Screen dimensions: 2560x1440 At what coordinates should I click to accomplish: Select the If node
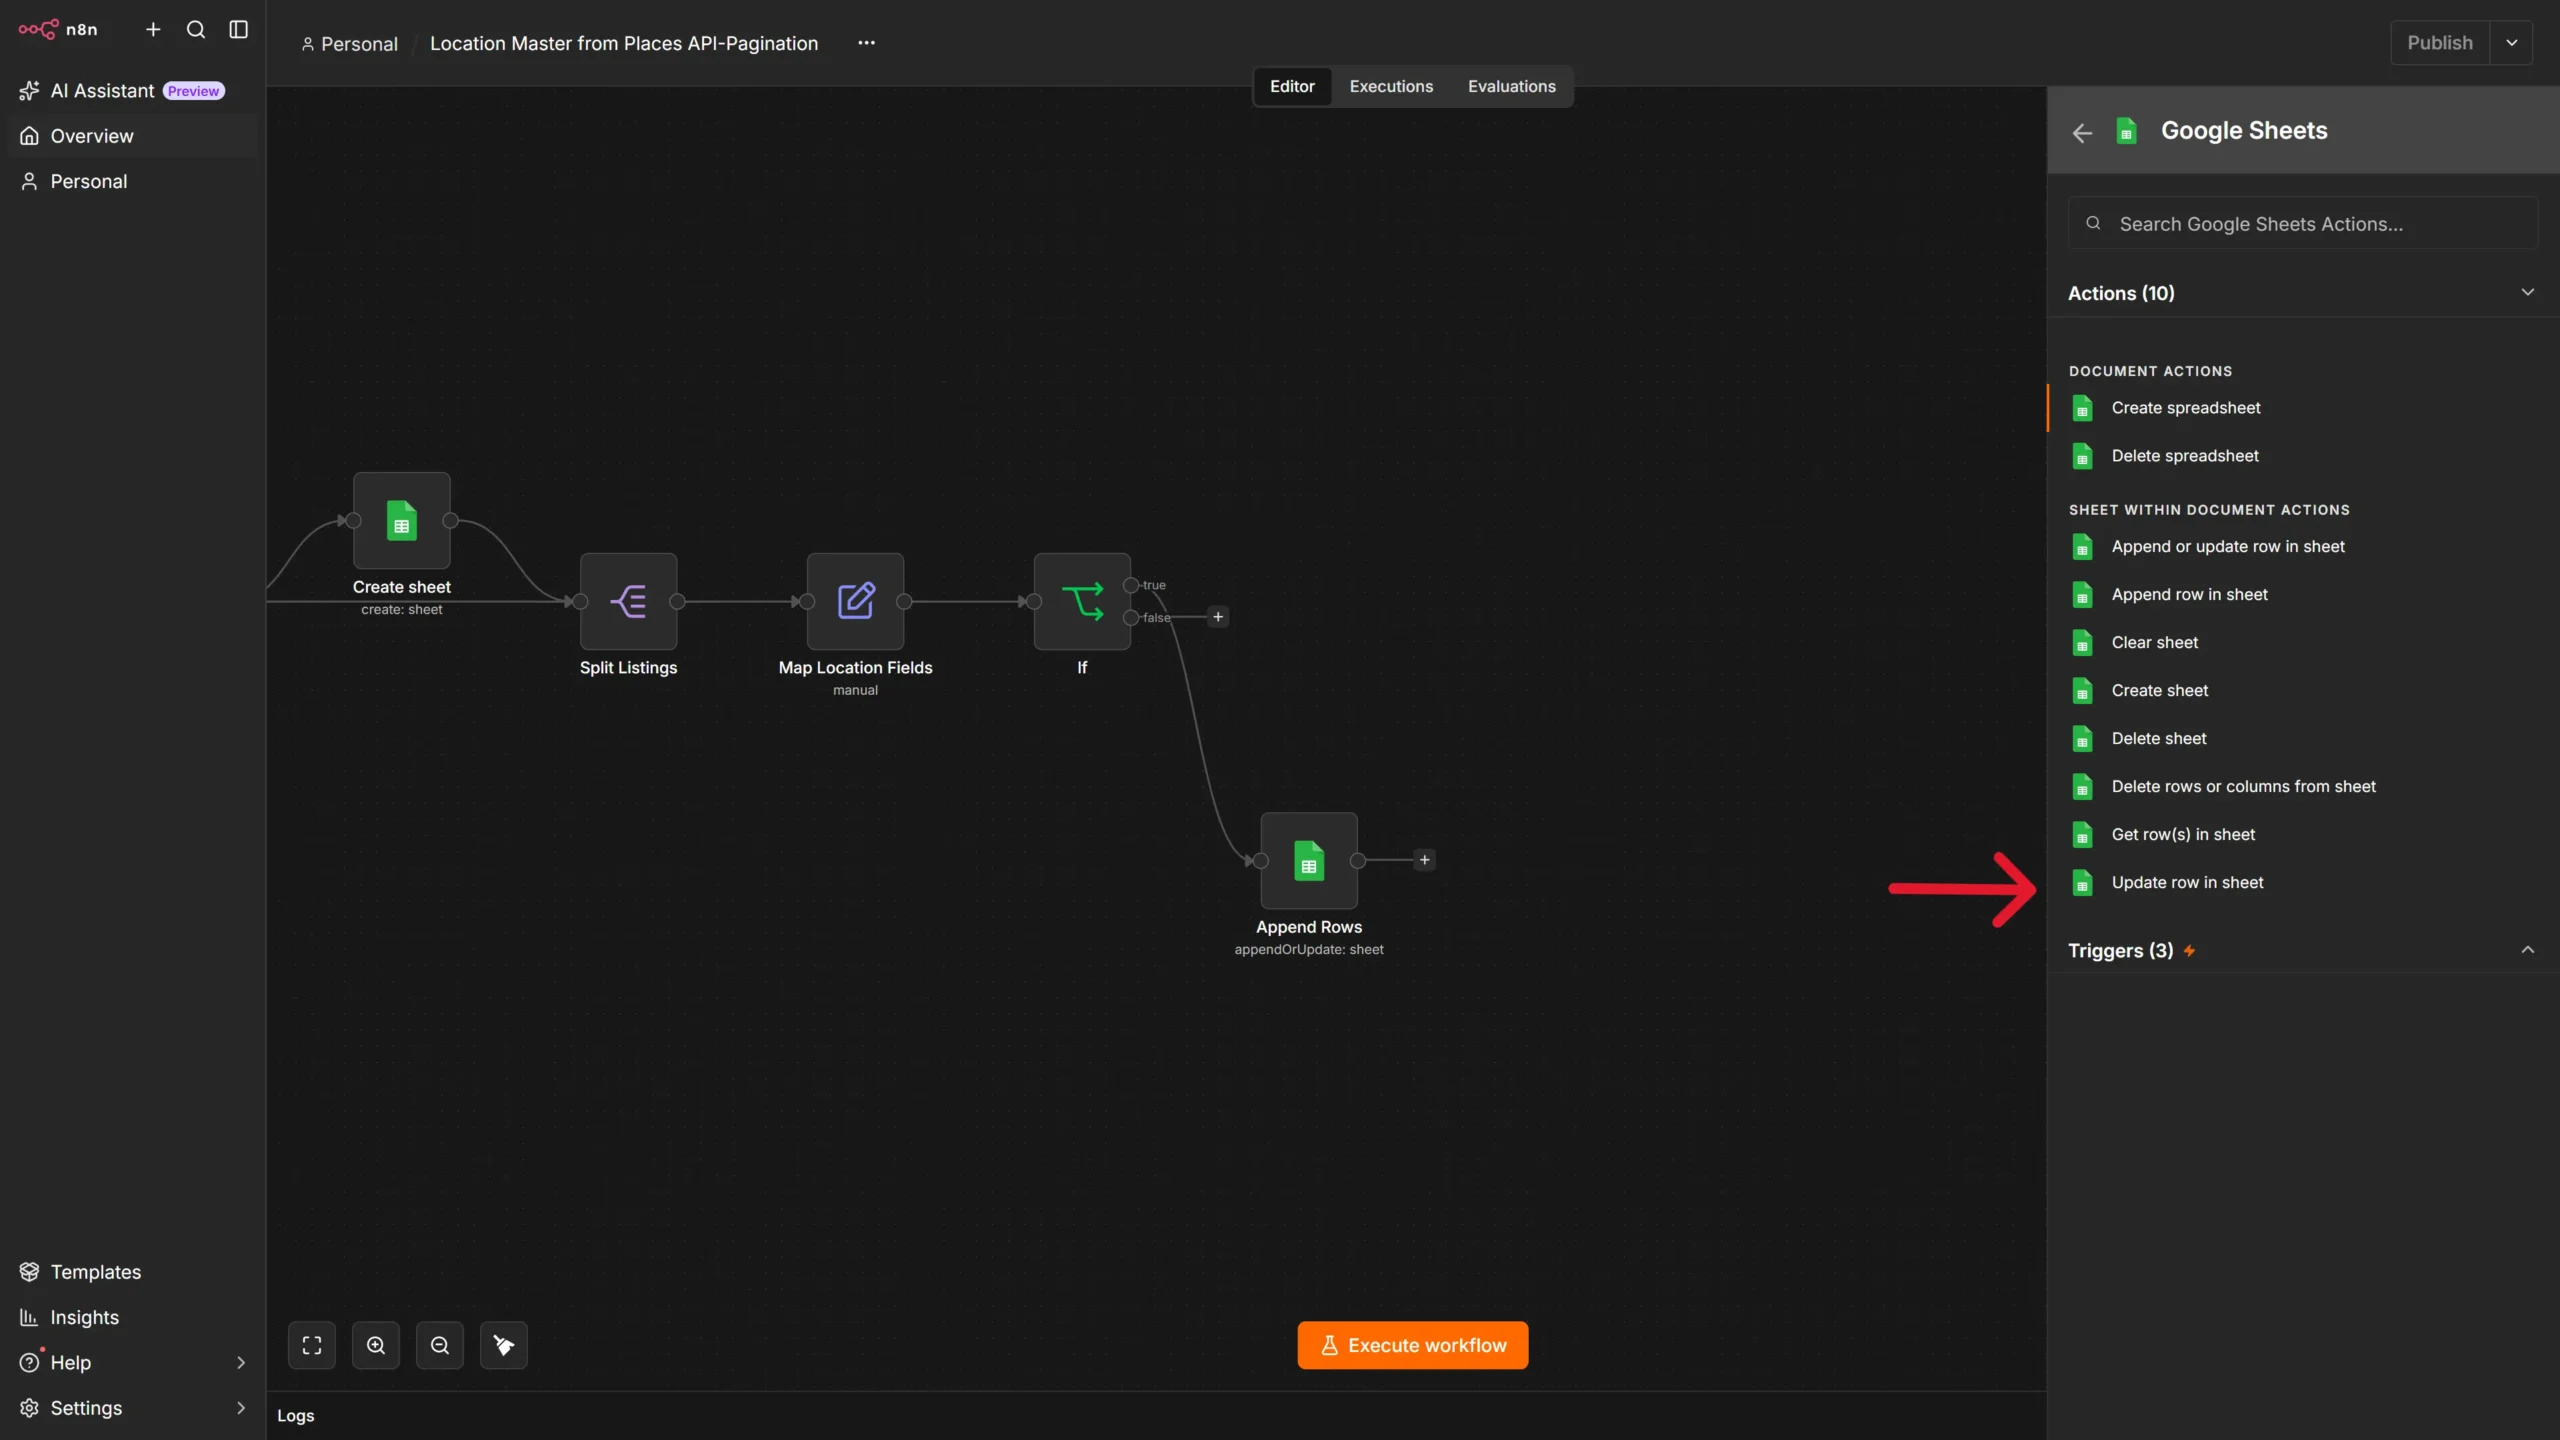1082,601
